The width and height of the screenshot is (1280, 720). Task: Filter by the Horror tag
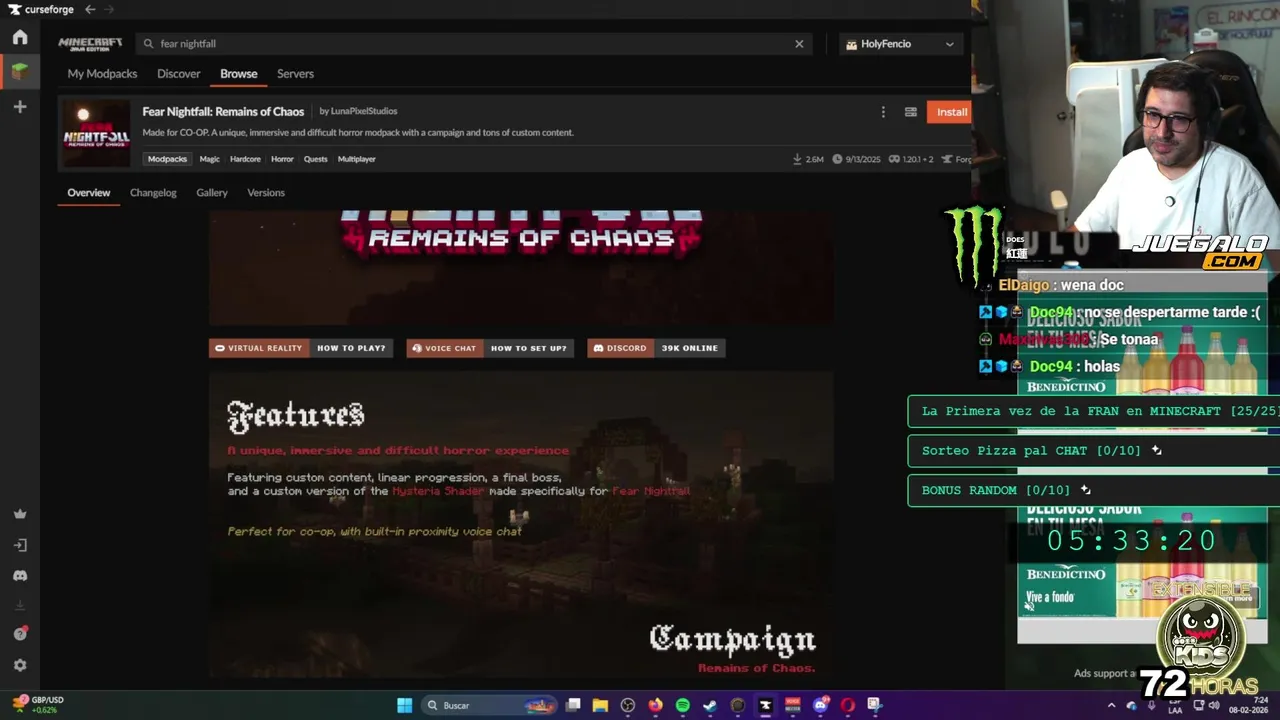[x=282, y=159]
